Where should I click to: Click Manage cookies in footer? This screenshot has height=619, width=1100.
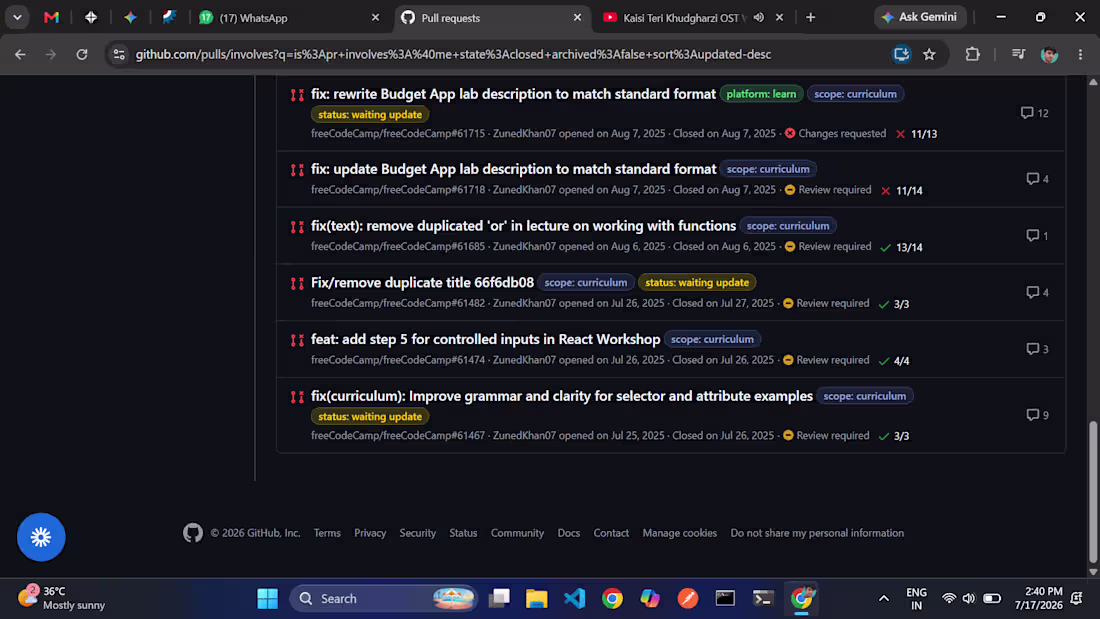680,533
